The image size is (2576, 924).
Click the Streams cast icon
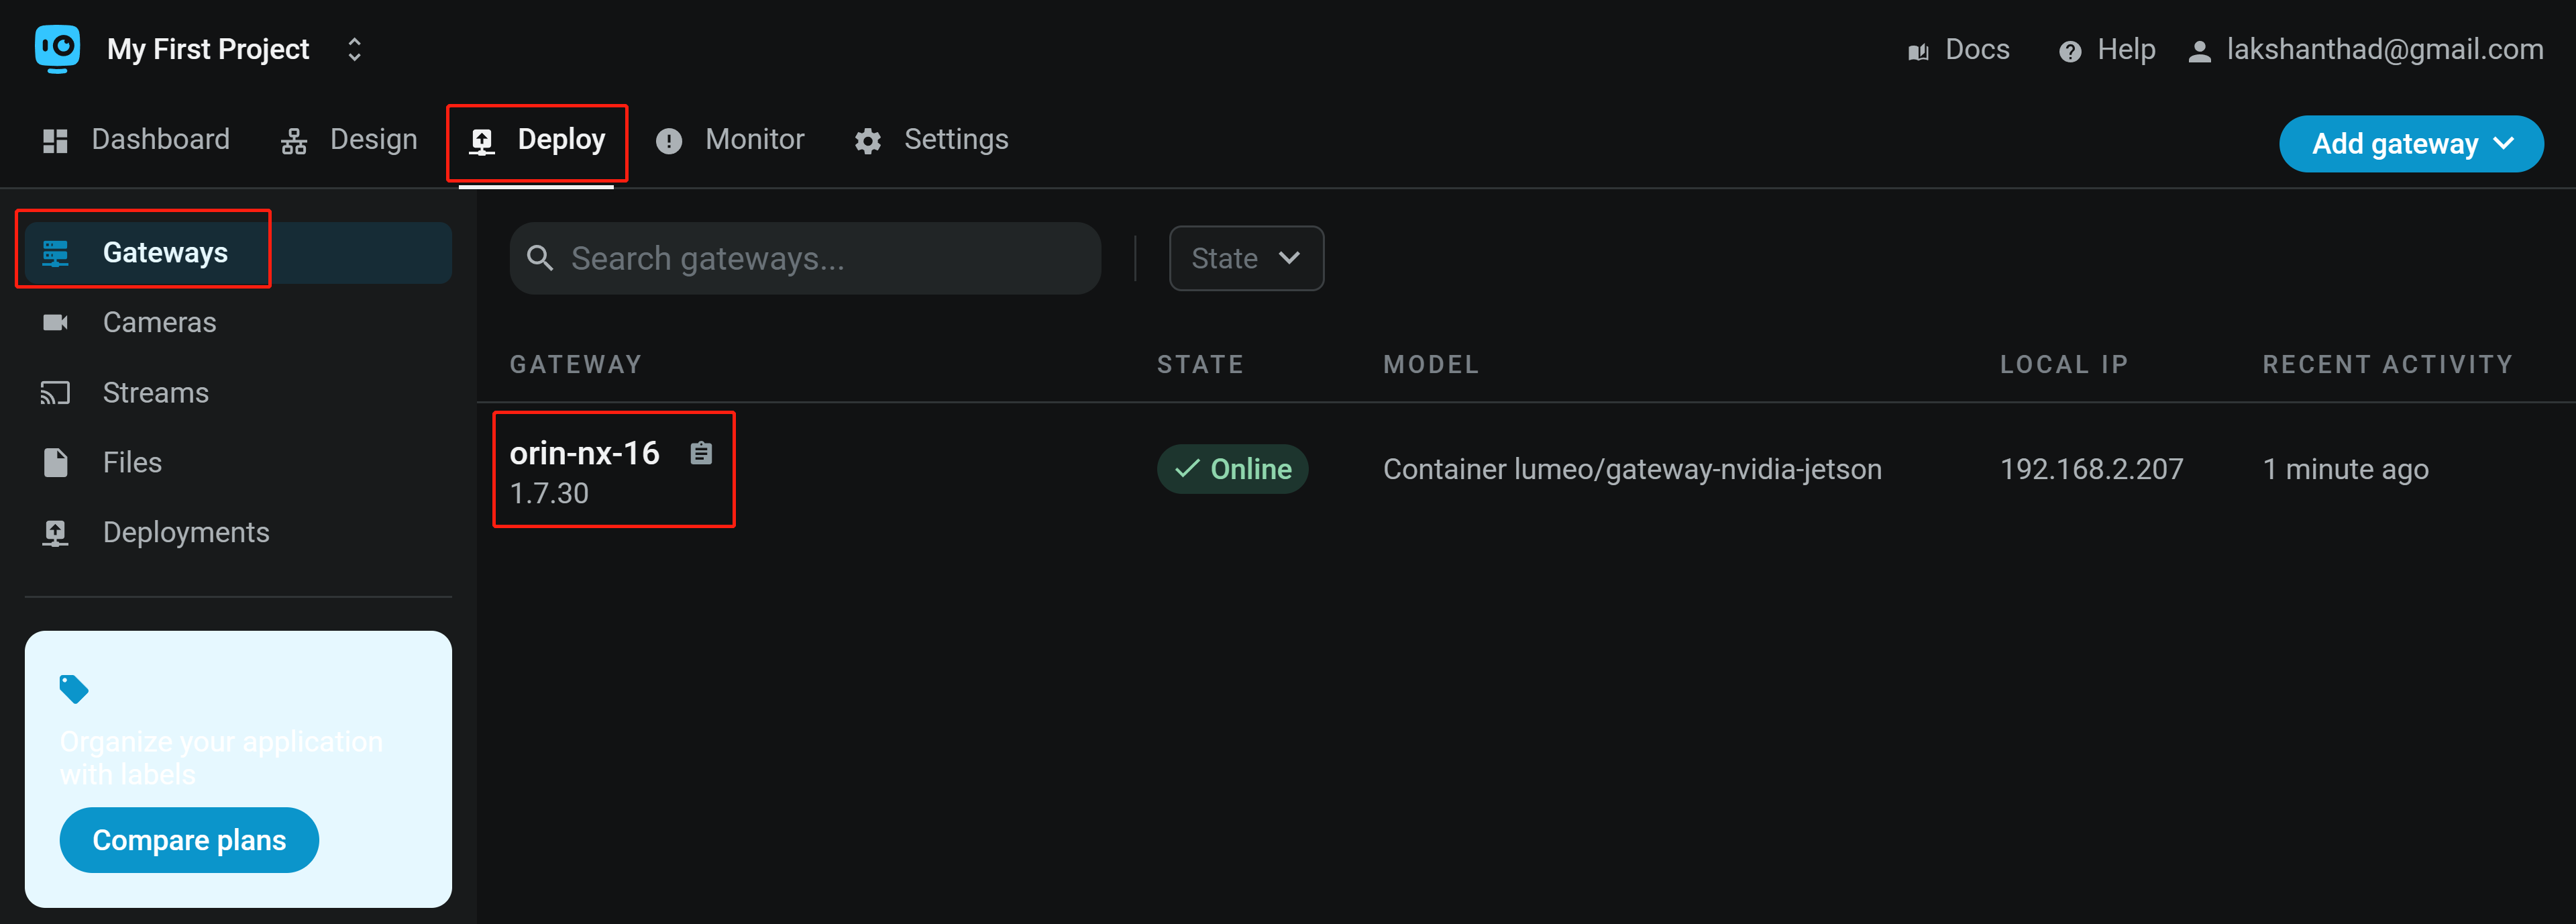(55, 393)
